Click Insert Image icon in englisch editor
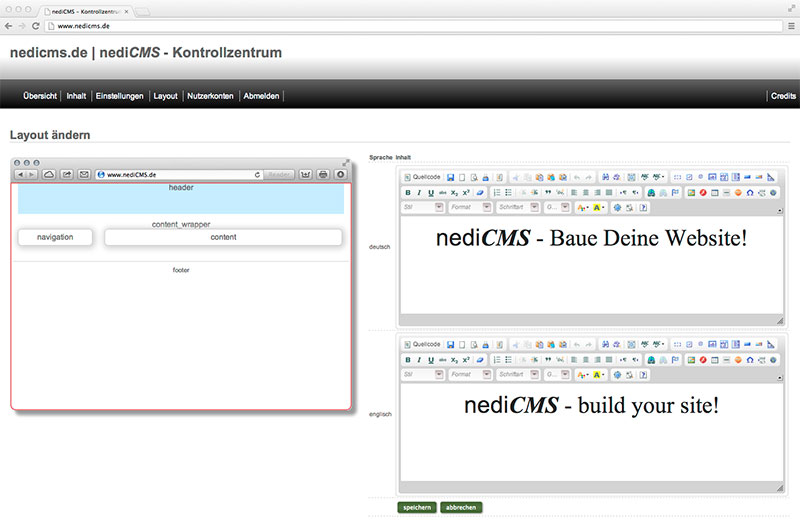This screenshot has width=800, height=530. [x=691, y=360]
